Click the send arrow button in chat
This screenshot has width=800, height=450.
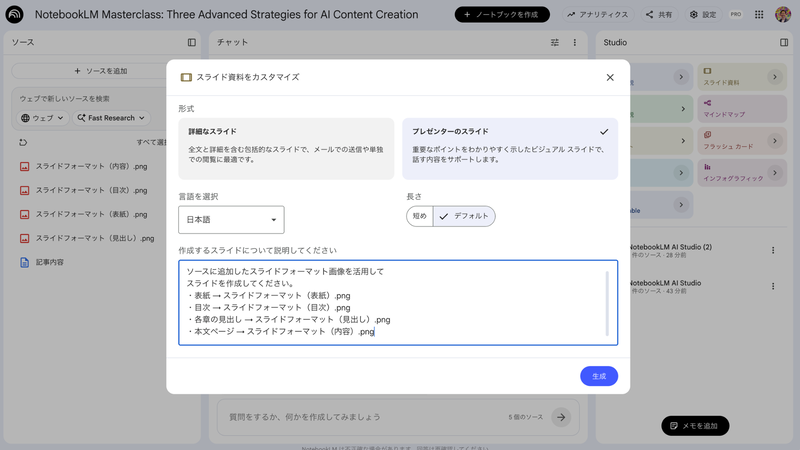tap(561, 417)
